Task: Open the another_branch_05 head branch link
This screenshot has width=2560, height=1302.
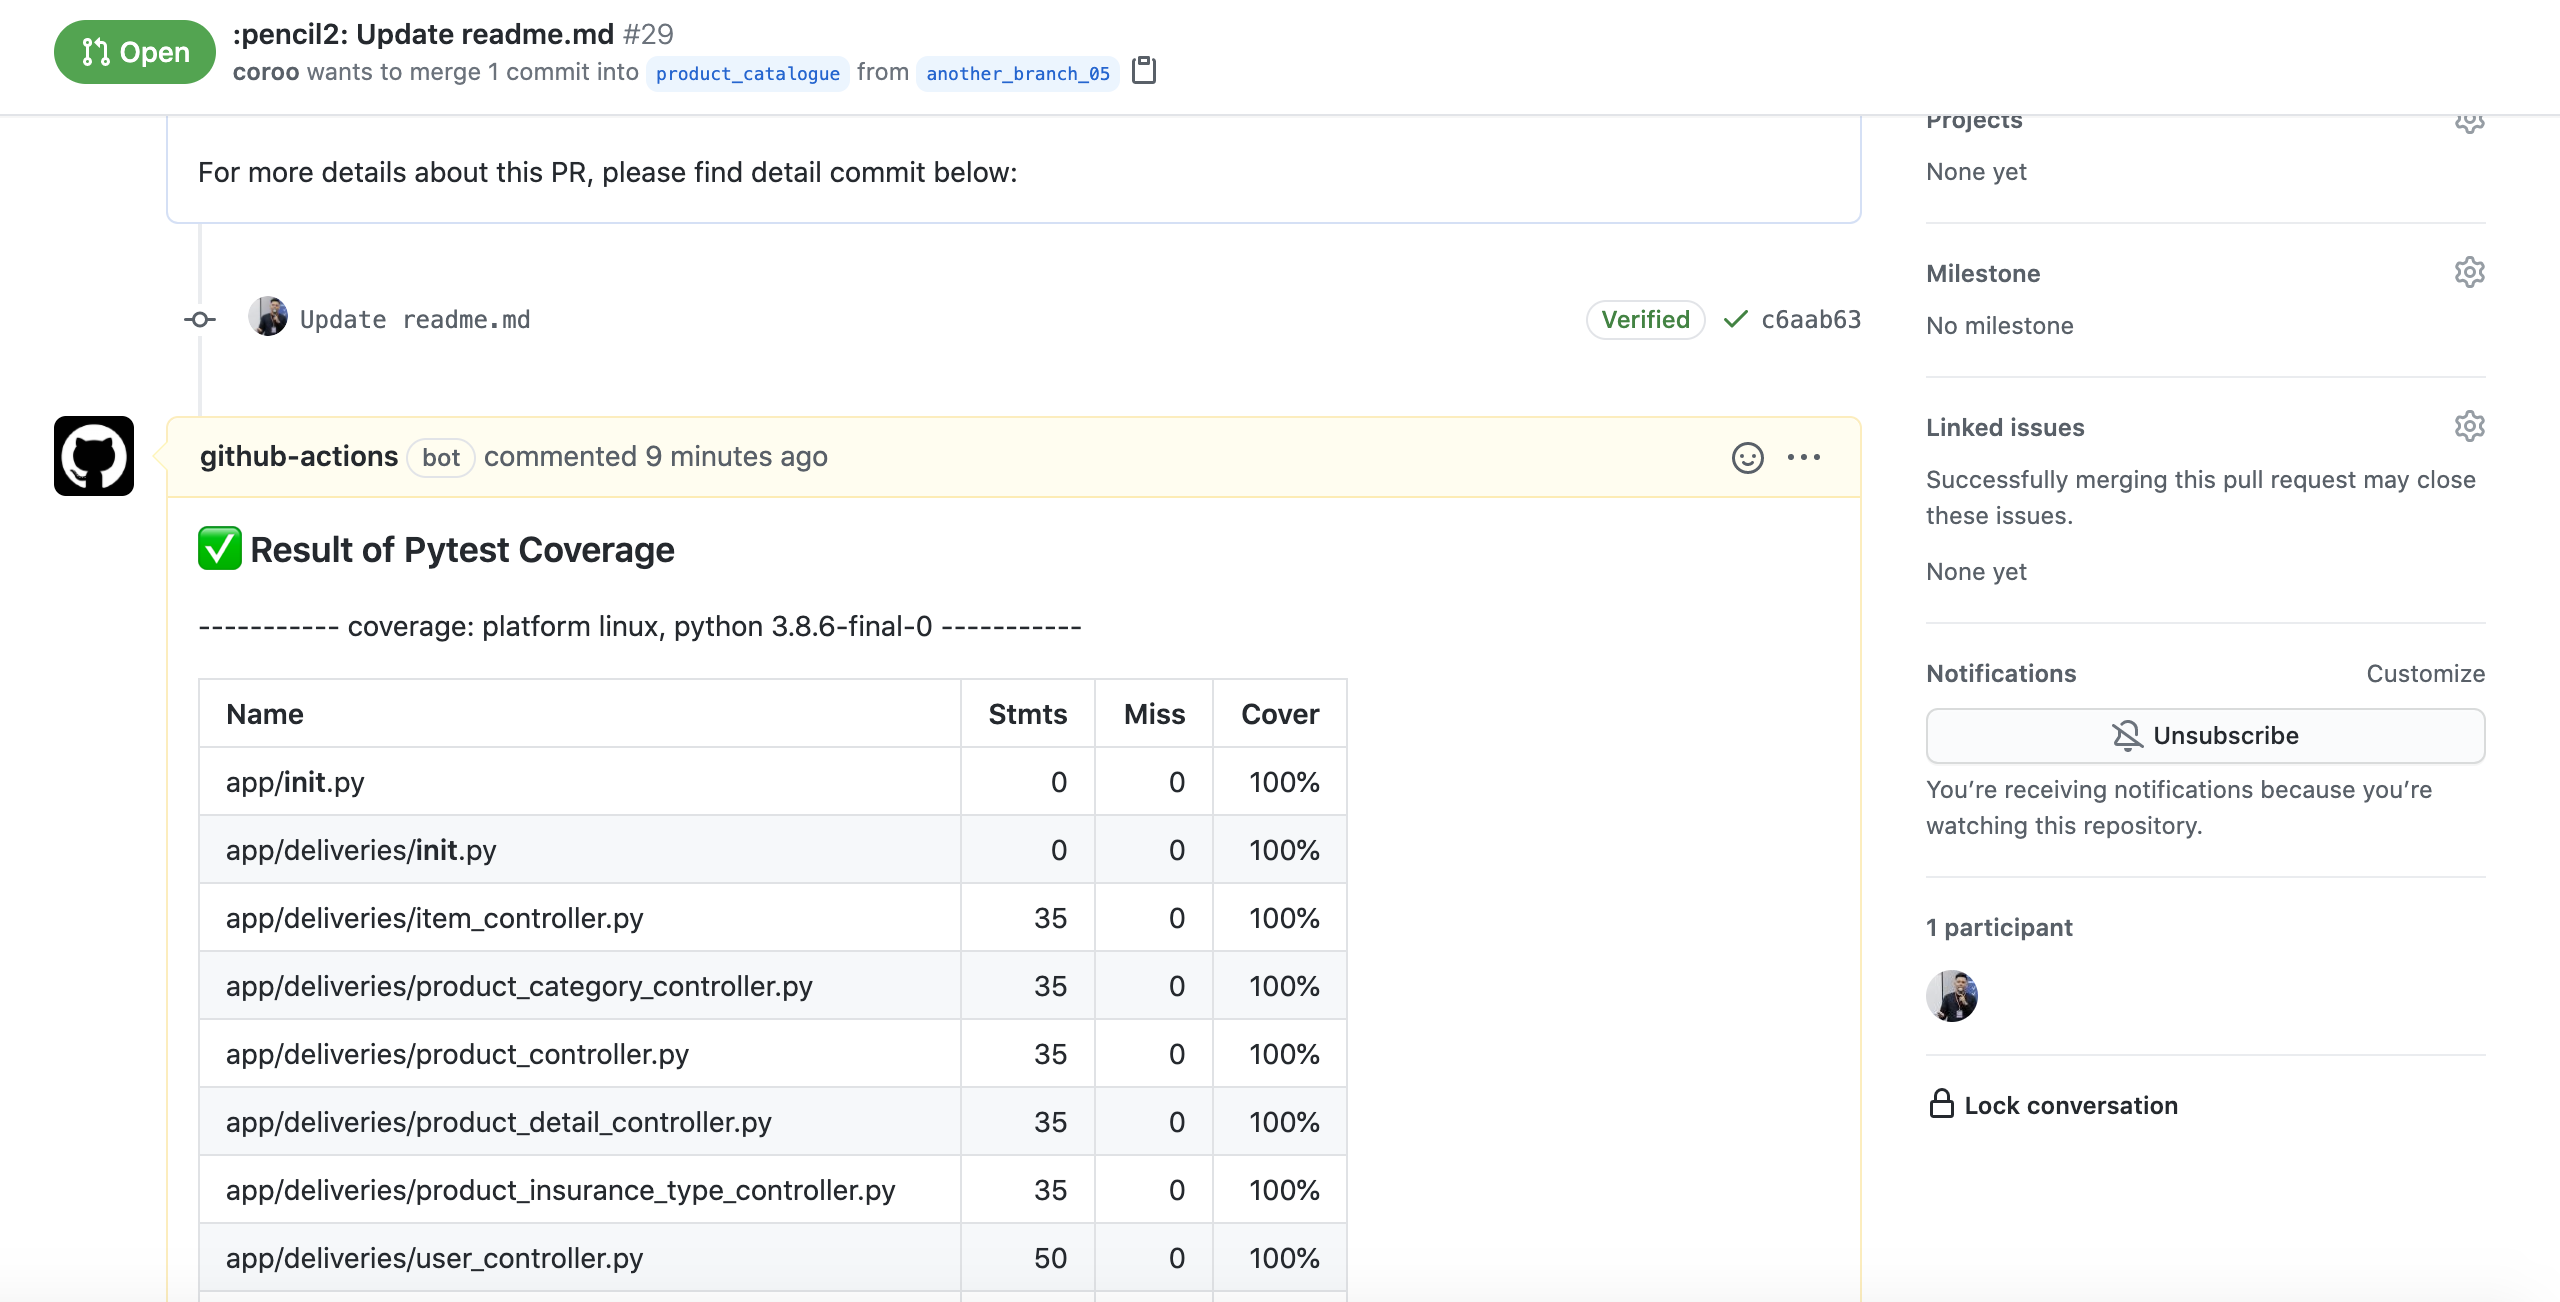Action: (x=1018, y=73)
